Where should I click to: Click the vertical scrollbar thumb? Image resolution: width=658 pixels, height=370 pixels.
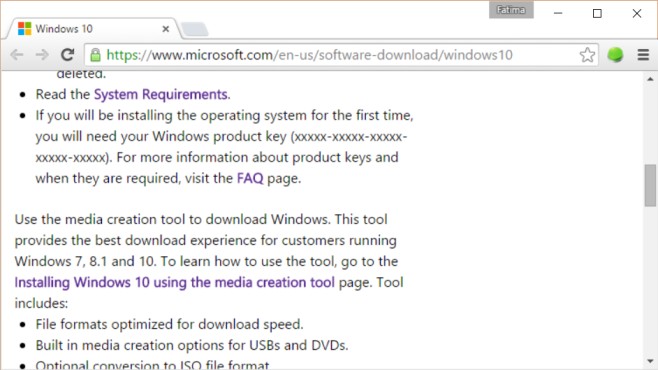coord(650,185)
